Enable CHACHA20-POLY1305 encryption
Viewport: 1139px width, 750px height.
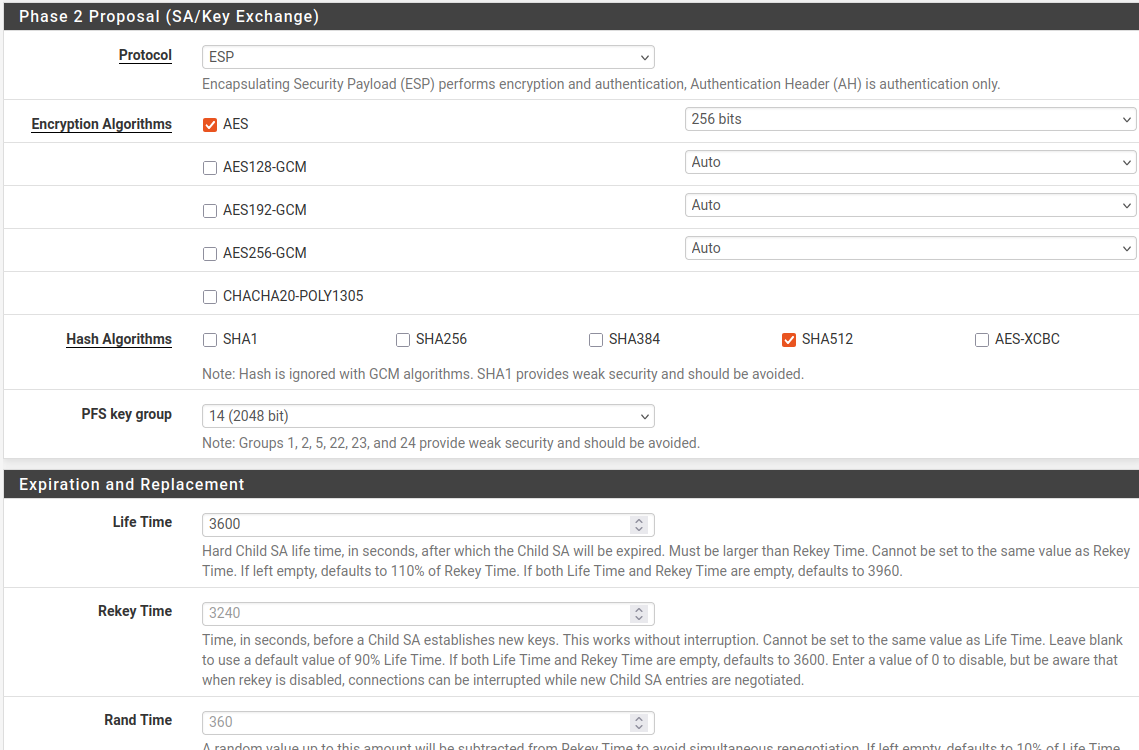tap(209, 296)
